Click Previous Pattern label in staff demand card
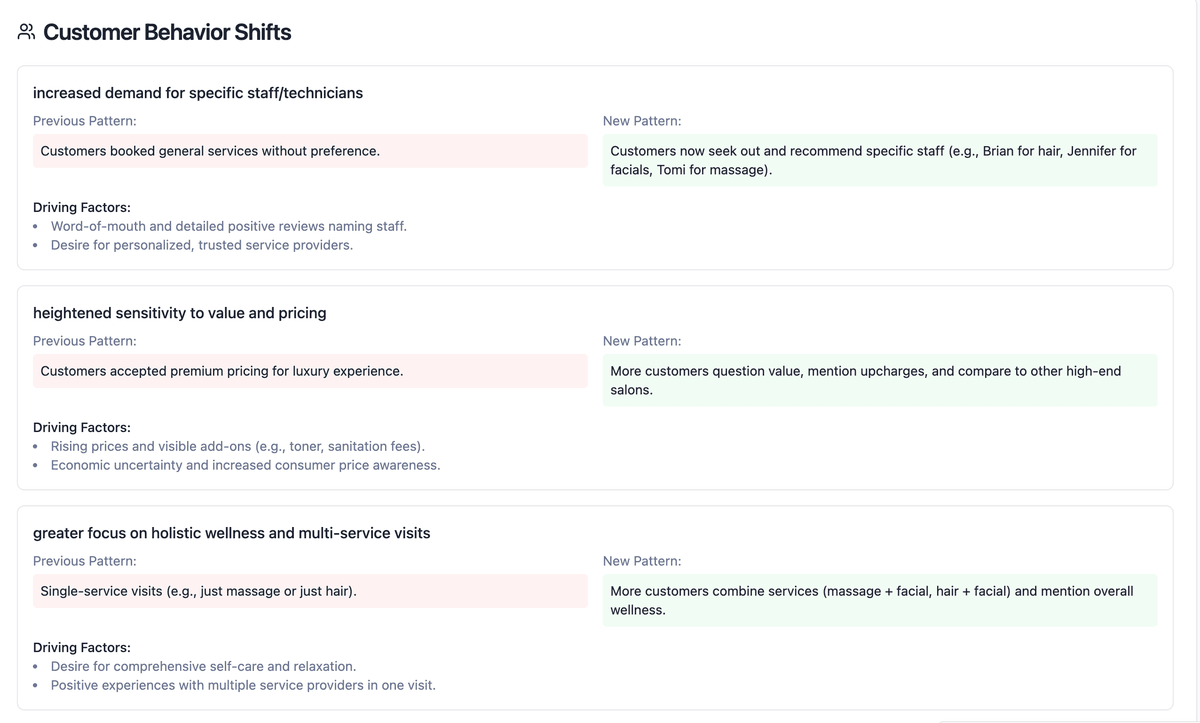 click(85, 121)
